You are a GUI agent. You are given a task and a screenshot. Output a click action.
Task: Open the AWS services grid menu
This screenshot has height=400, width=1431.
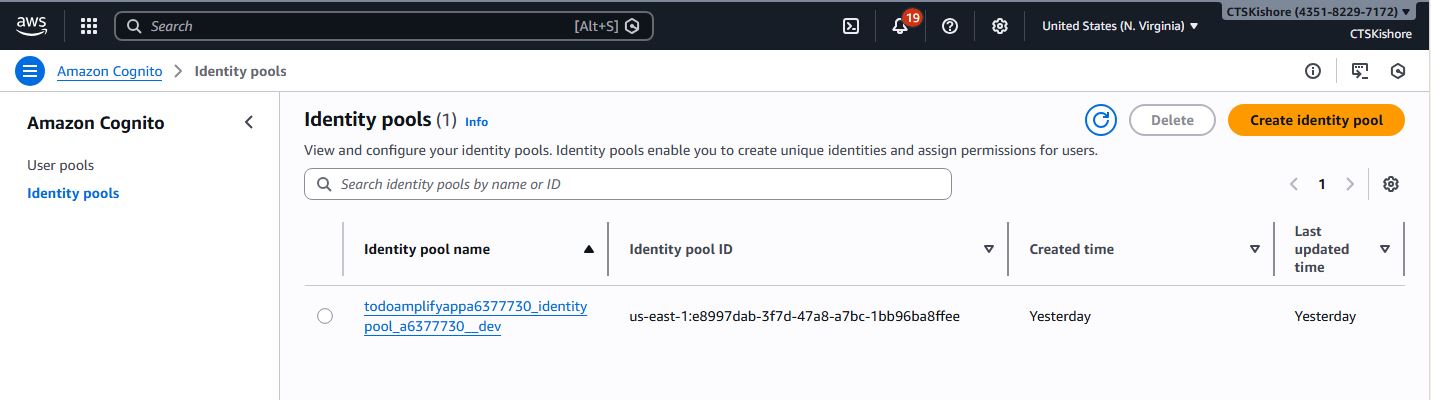[89, 26]
